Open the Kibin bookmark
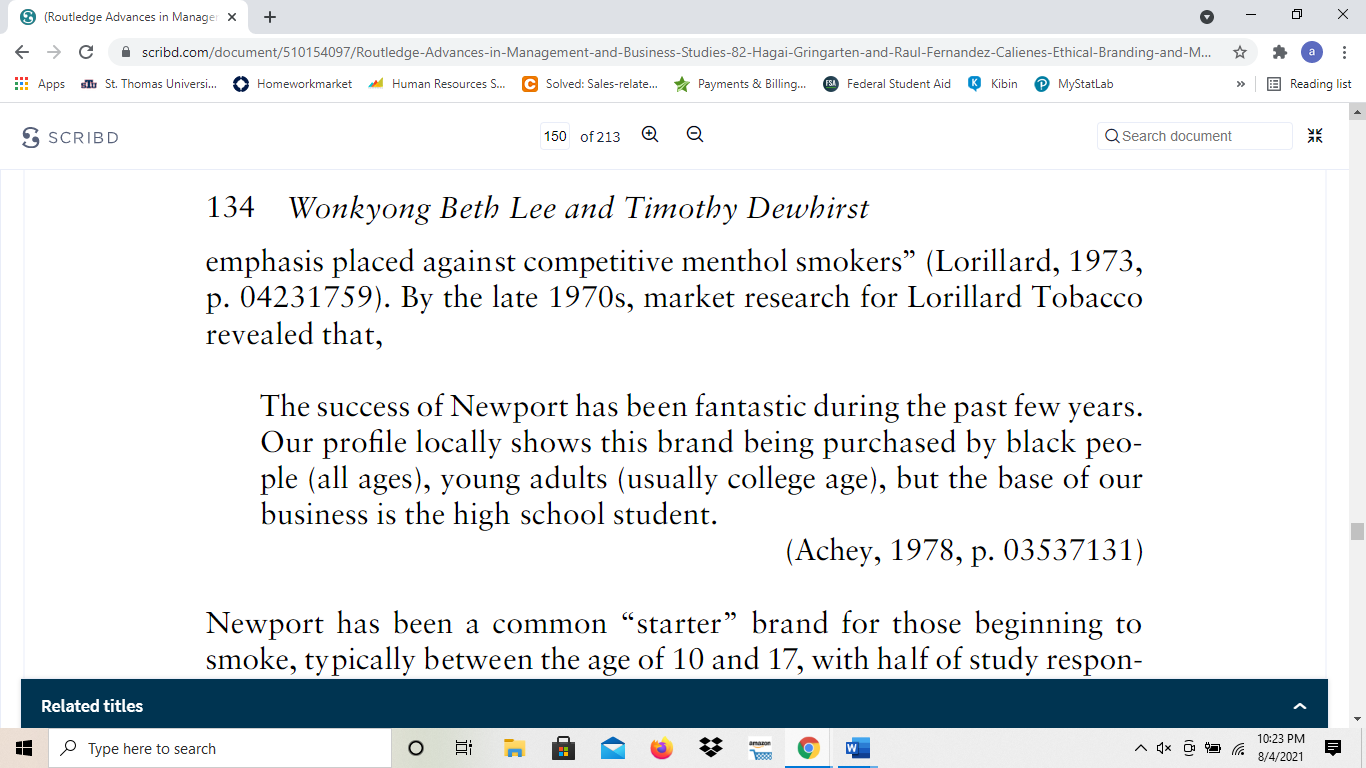 click(x=993, y=84)
